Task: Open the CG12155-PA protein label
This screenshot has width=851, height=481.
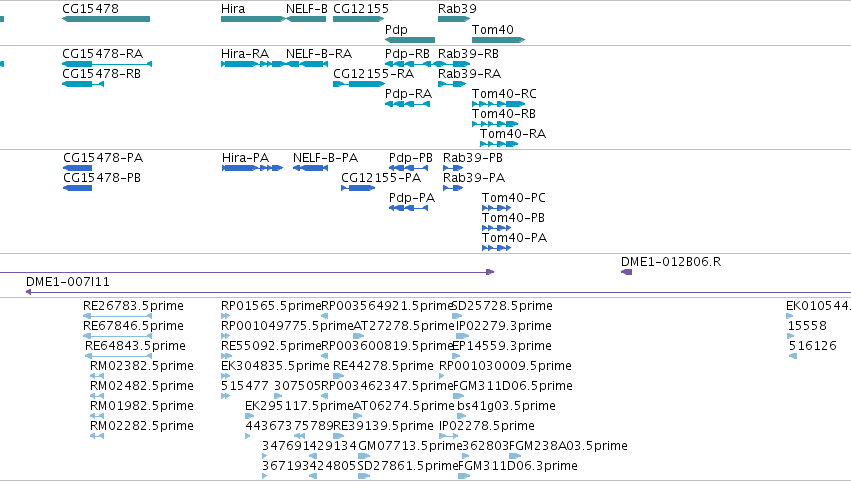Action: (x=381, y=178)
